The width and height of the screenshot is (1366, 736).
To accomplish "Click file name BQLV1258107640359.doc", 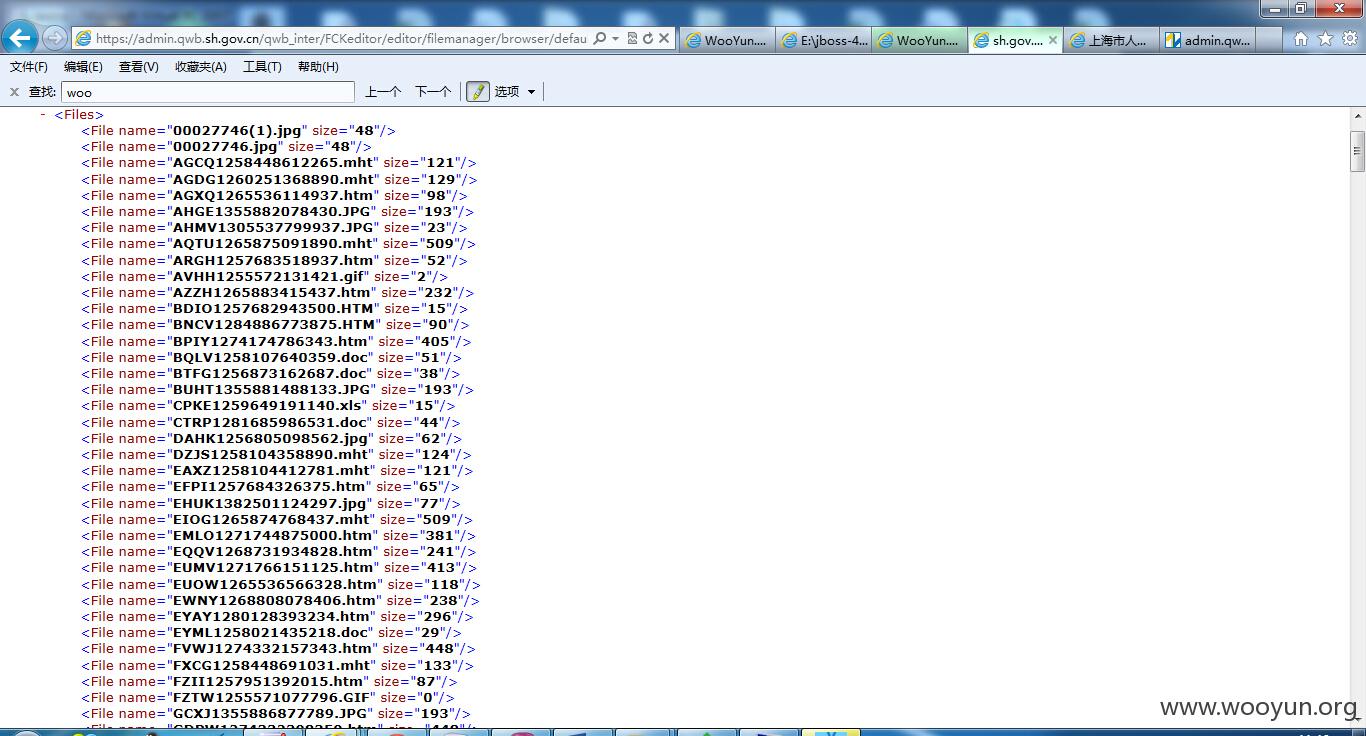I will point(271,358).
